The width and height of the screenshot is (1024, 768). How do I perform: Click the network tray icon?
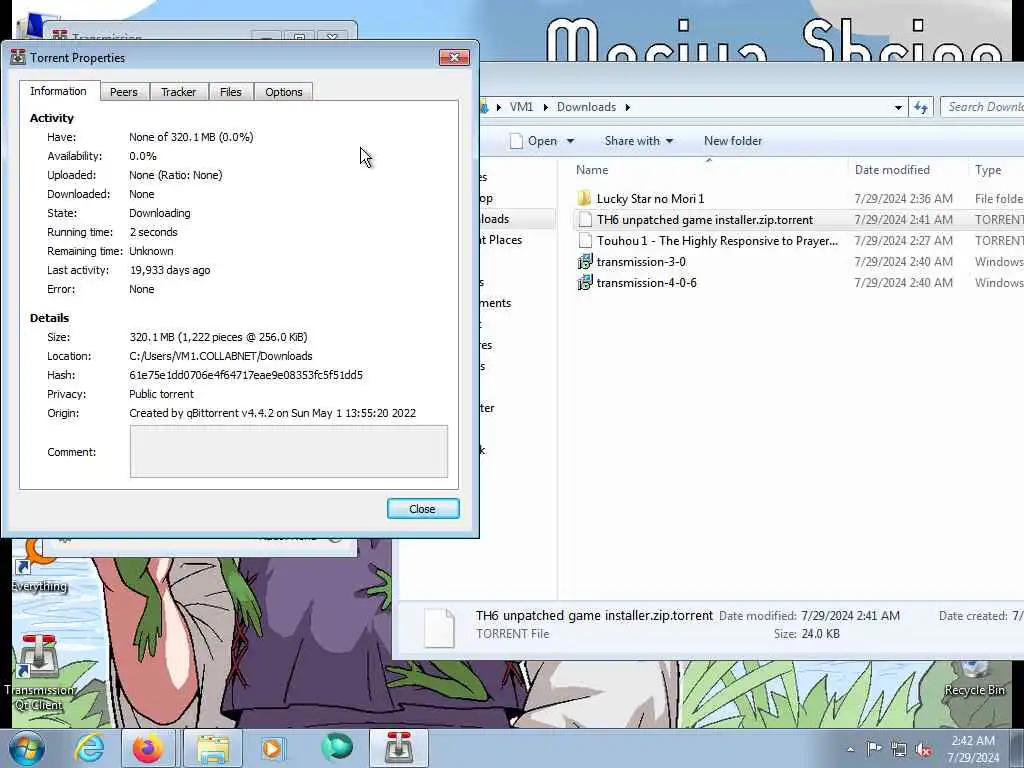click(x=899, y=750)
